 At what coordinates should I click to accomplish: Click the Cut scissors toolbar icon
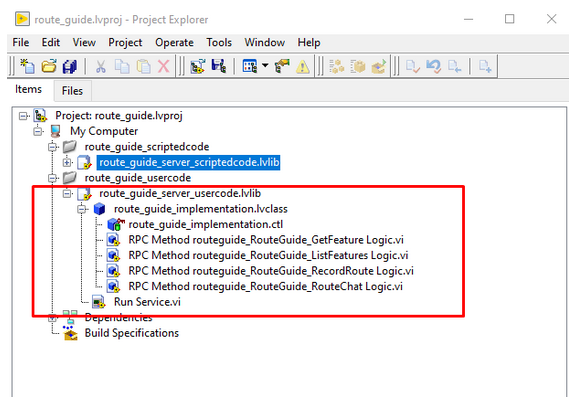(101, 66)
